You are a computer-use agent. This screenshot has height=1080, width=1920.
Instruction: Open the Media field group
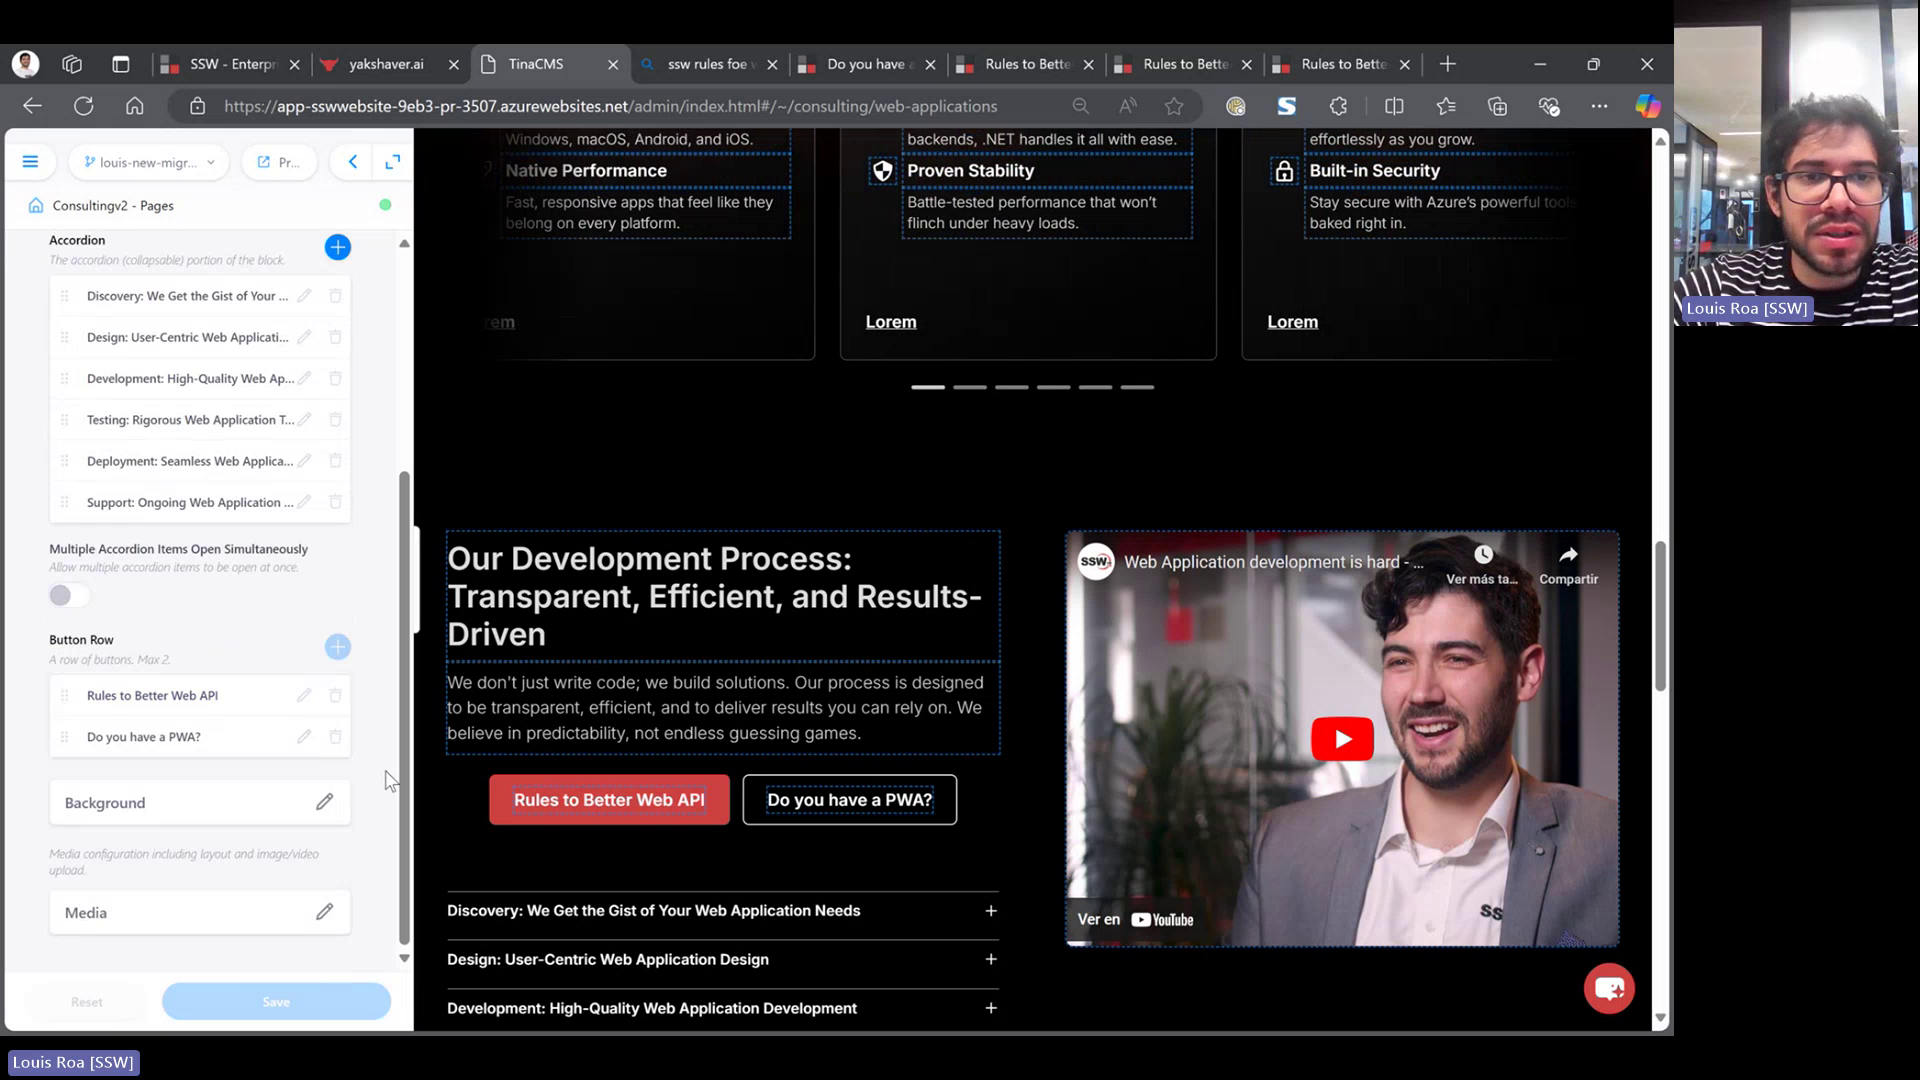200,913
